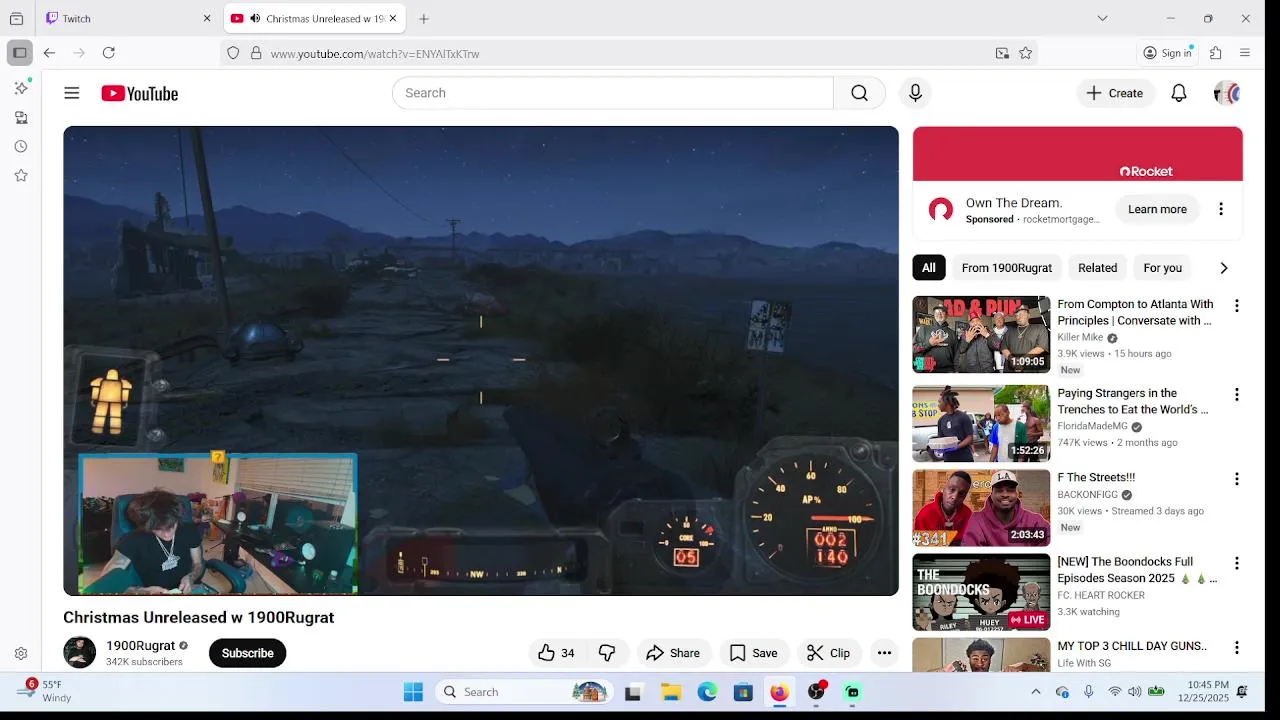1280x720 pixels.
Task: Bookmark this page with star icon
Action: tap(1025, 53)
